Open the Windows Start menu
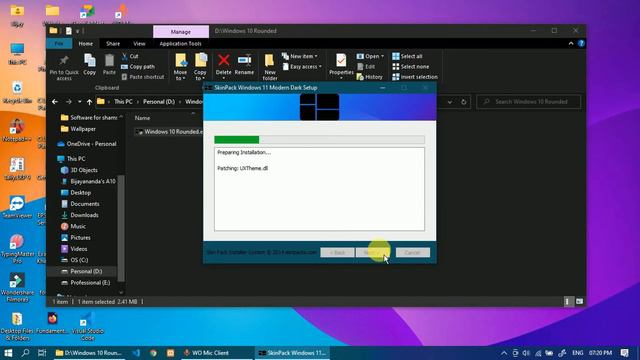This screenshot has width=640, height=360. coord(8,353)
